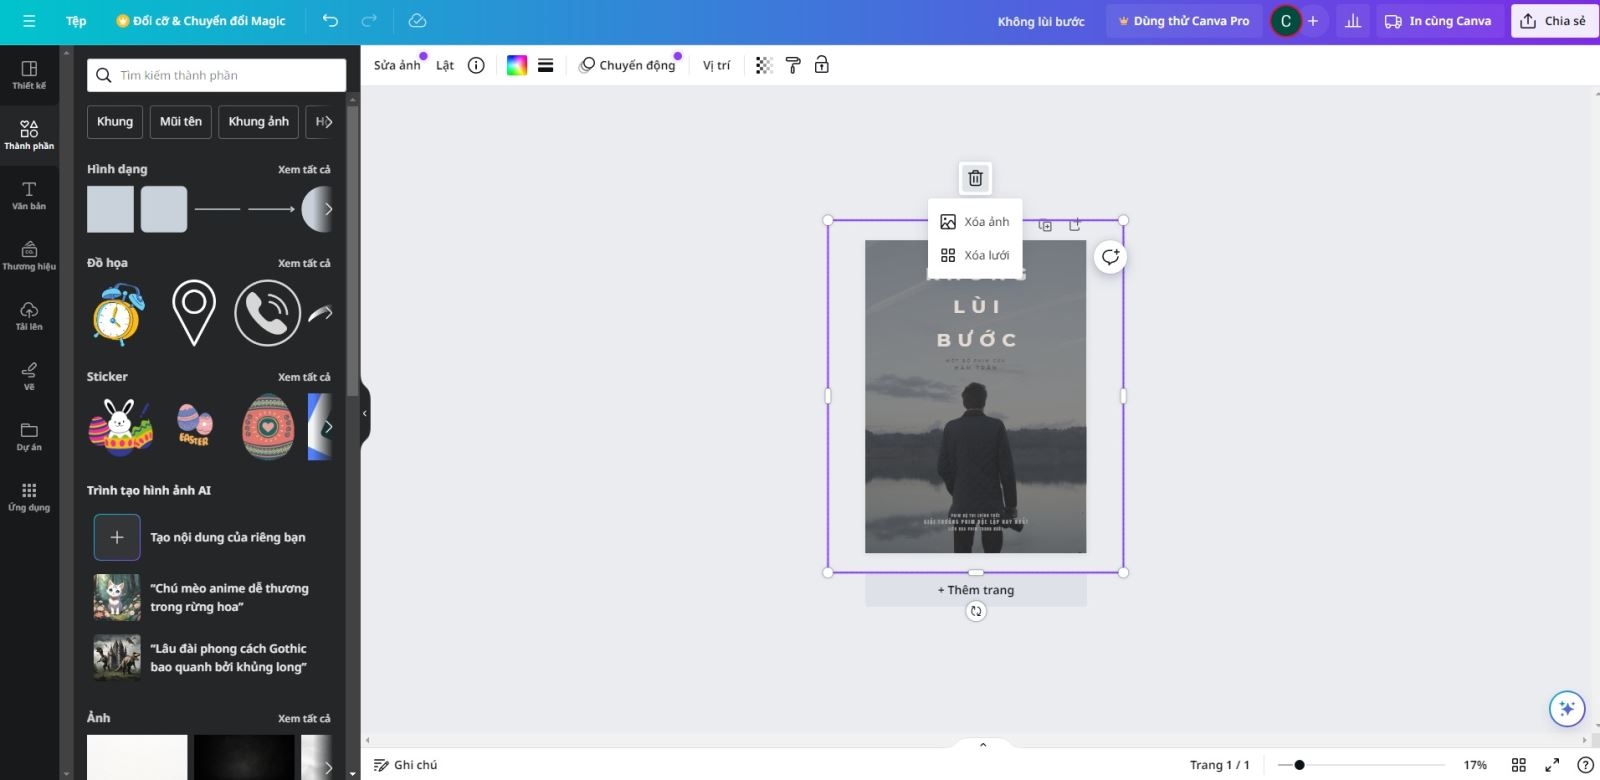Viewport: 1600px width, 780px height.
Task: Select the copy style paint roller icon
Action: [793, 65]
